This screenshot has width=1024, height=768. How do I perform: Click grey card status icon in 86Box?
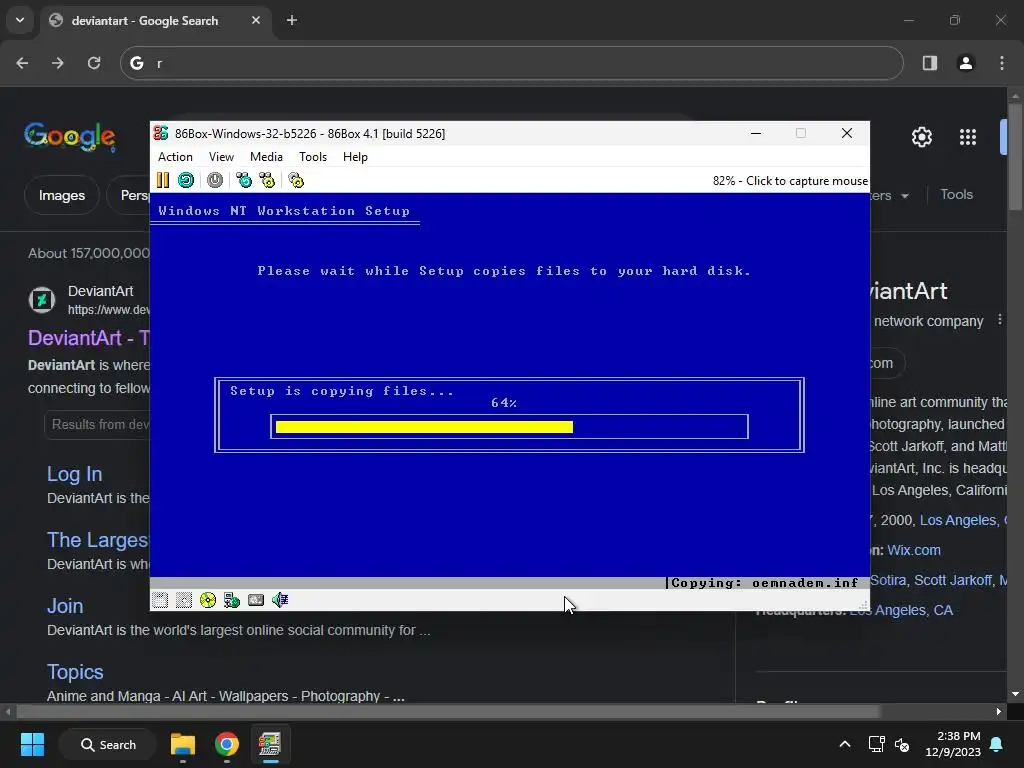pos(256,600)
